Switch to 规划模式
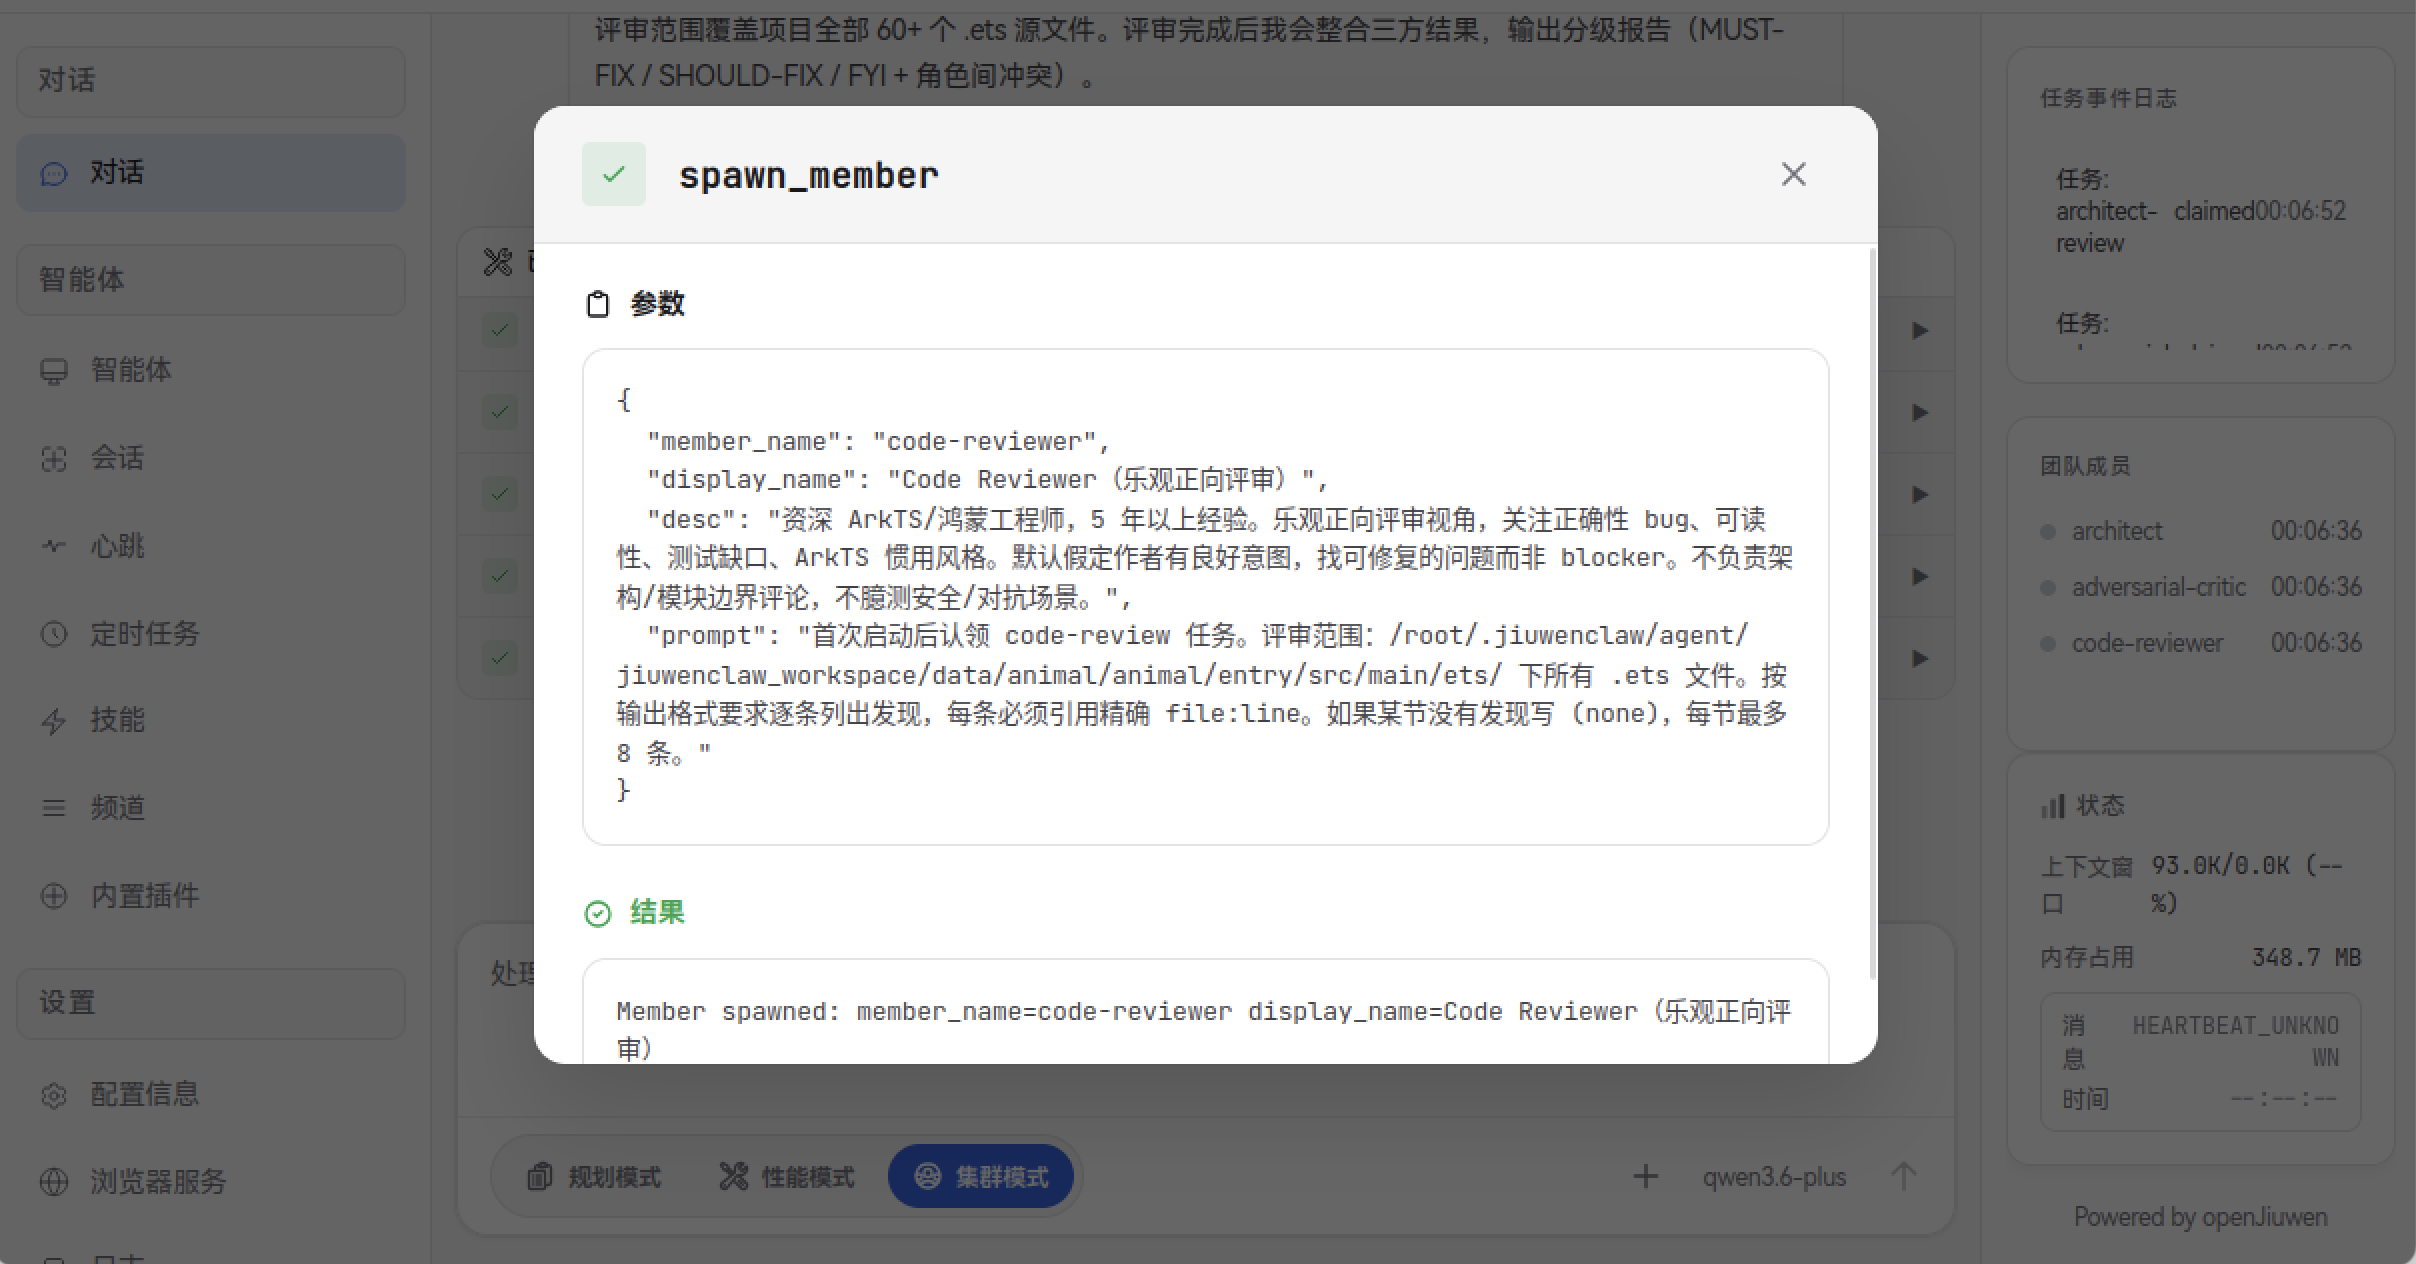This screenshot has height=1264, width=2416. [x=594, y=1177]
